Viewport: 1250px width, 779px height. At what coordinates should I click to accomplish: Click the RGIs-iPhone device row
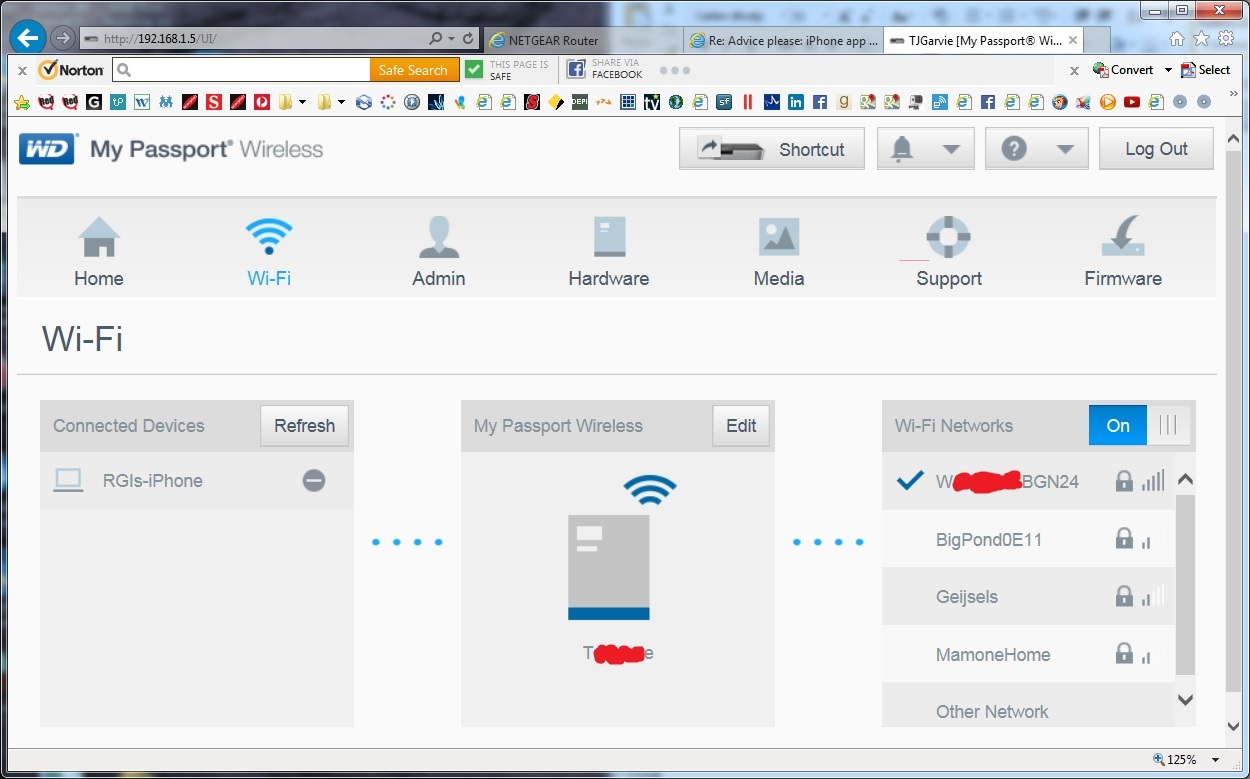[197, 481]
